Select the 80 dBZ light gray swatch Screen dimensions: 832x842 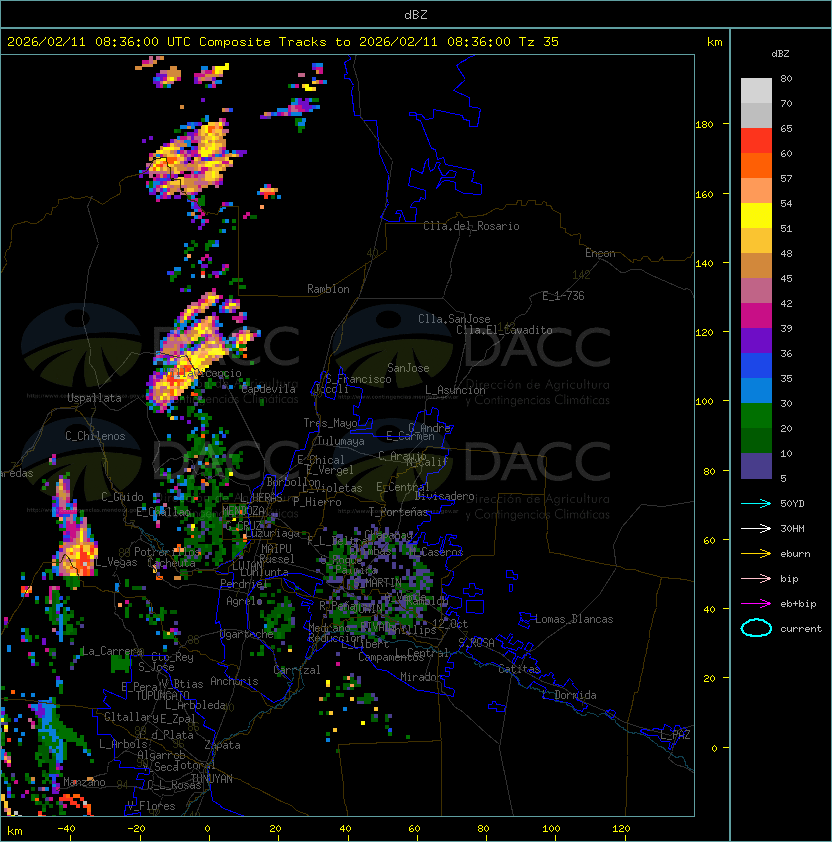[756, 90]
